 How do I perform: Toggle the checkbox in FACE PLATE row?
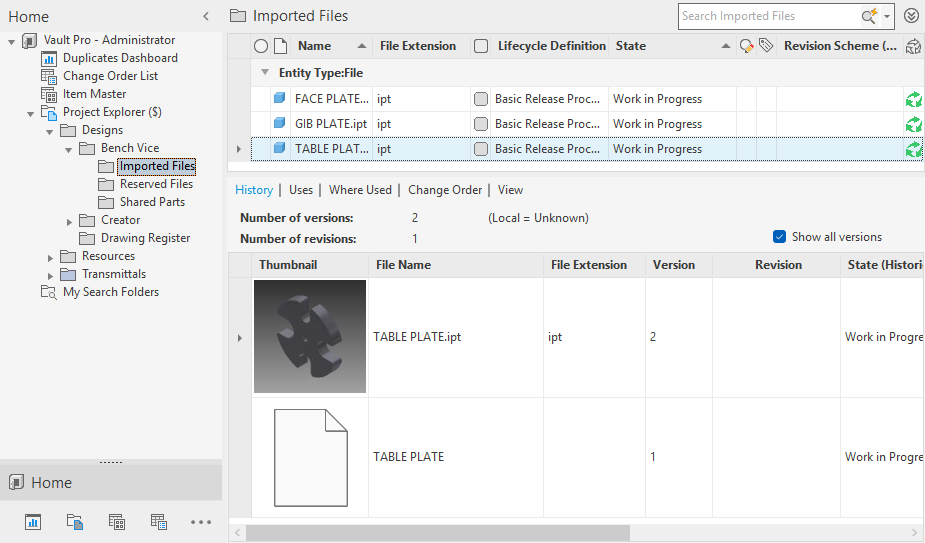[481, 99]
